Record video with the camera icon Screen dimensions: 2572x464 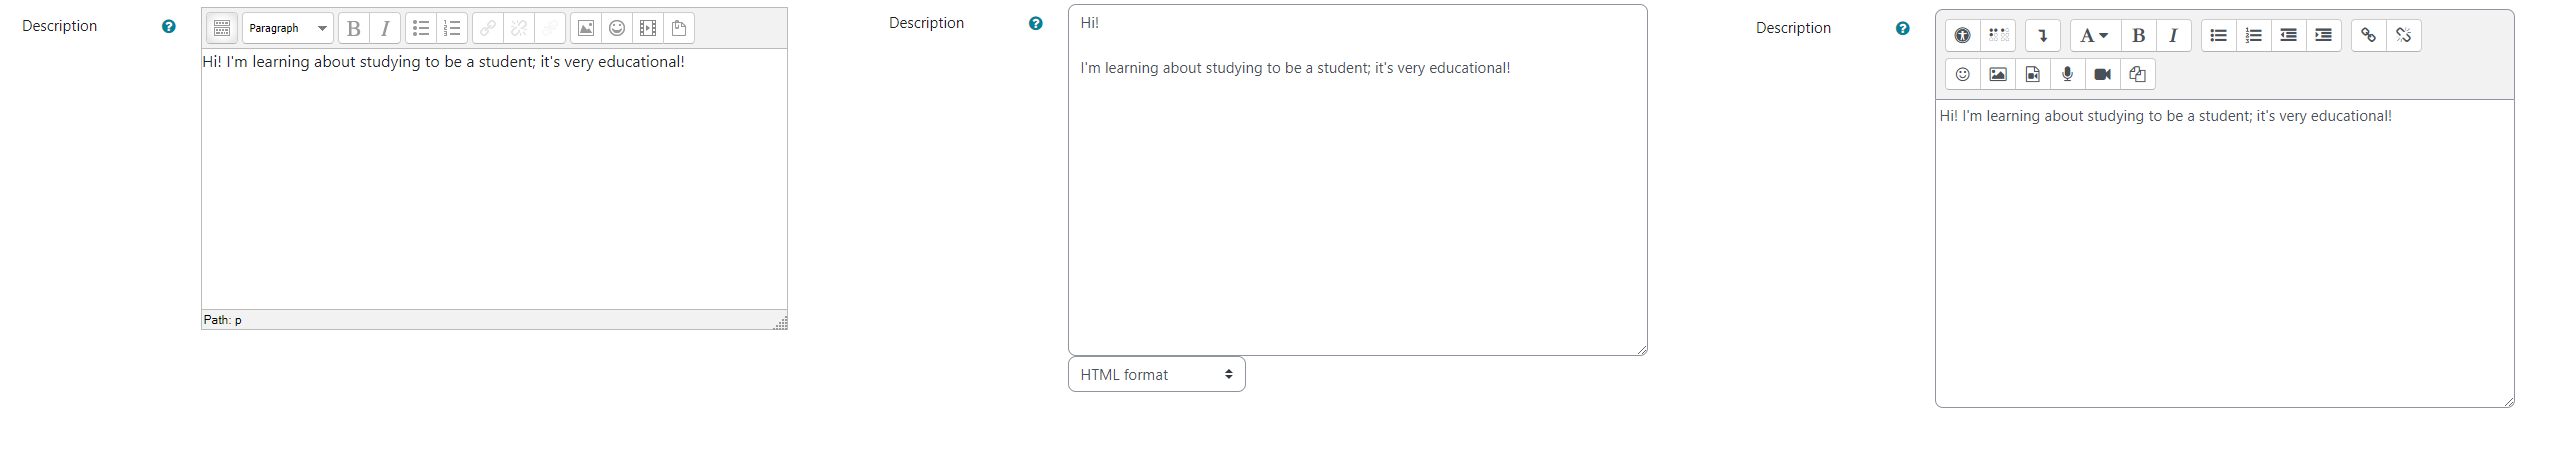click(2102, 74)
